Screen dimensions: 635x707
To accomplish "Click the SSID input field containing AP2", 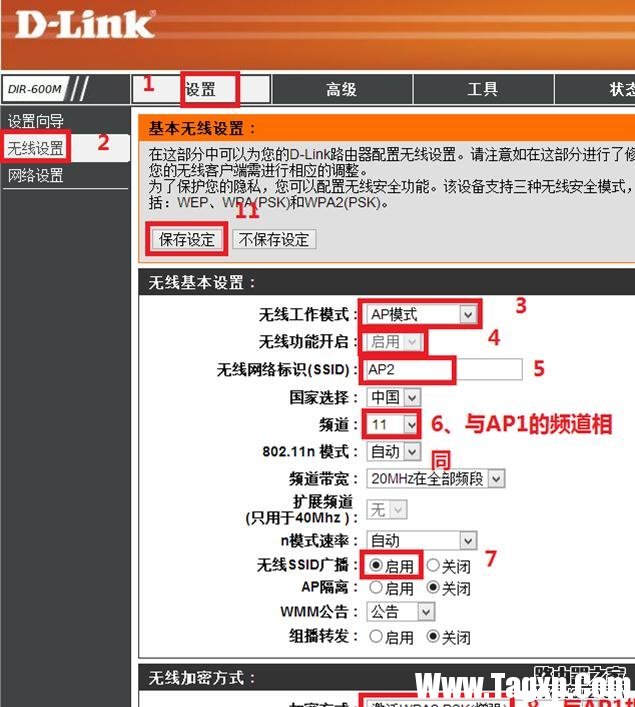I will 444,369.
